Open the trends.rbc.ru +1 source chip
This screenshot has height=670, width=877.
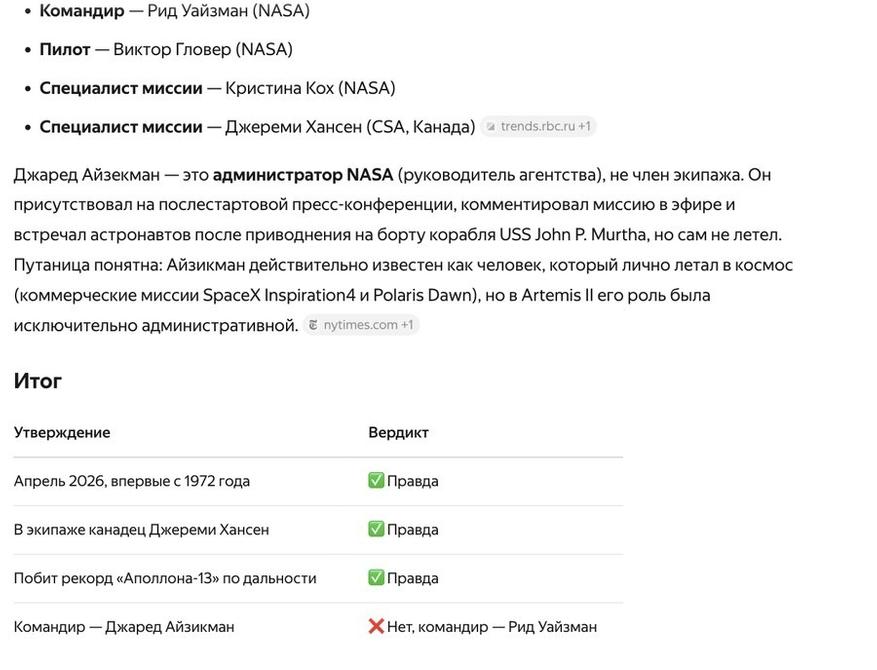click(x=539, y=126)
